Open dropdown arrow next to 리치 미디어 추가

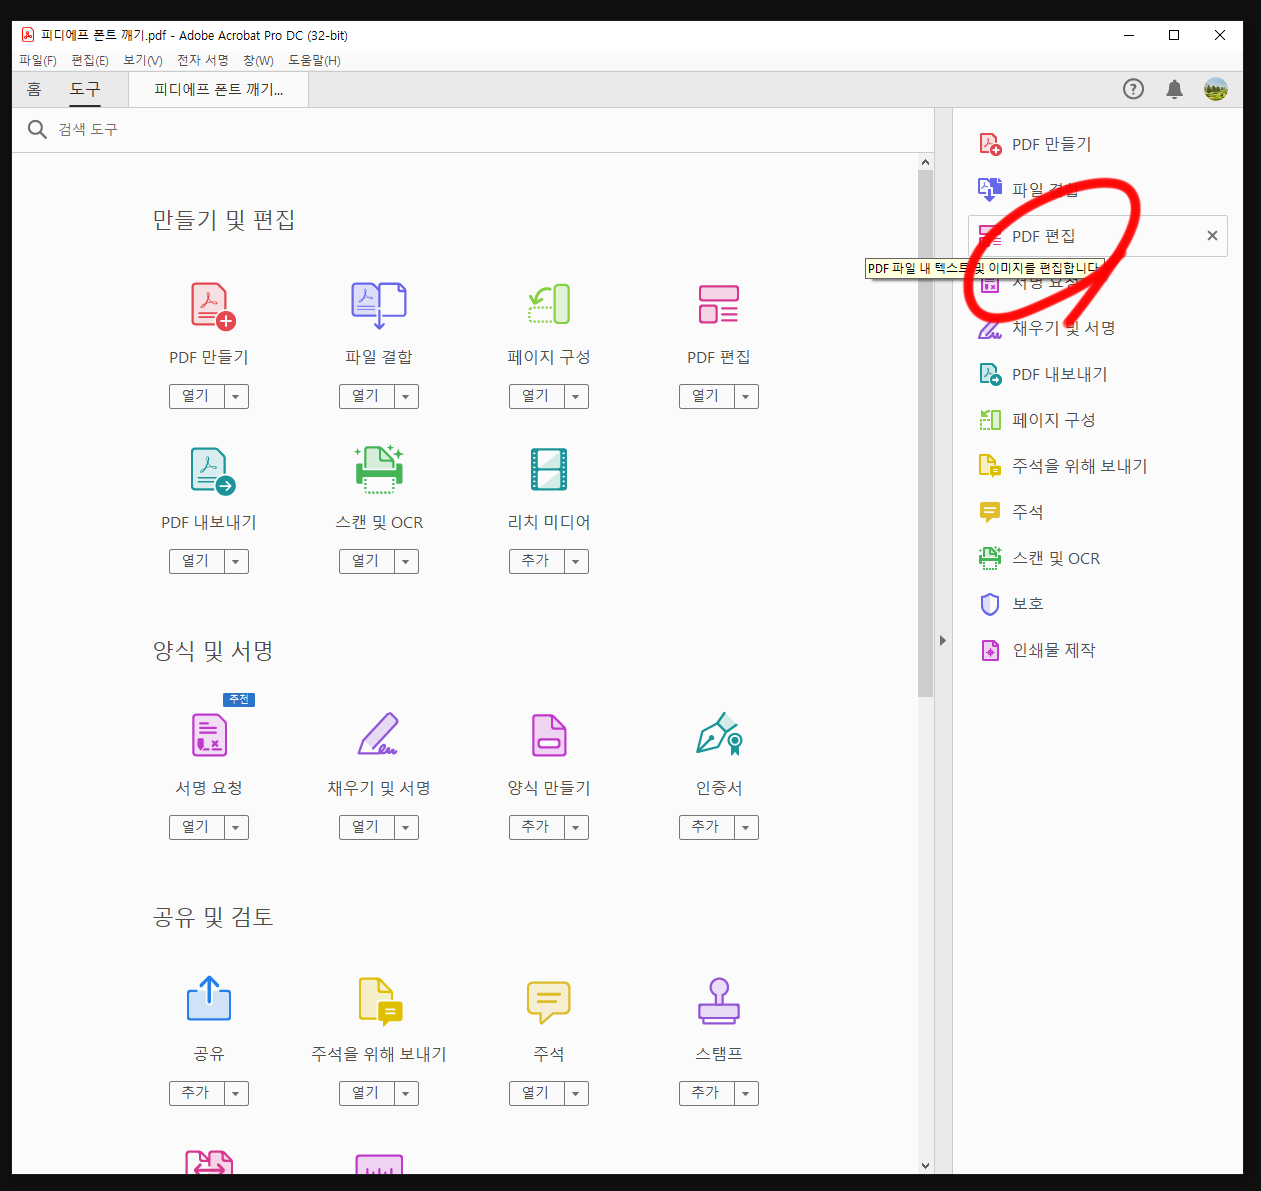tap(576, 561)
